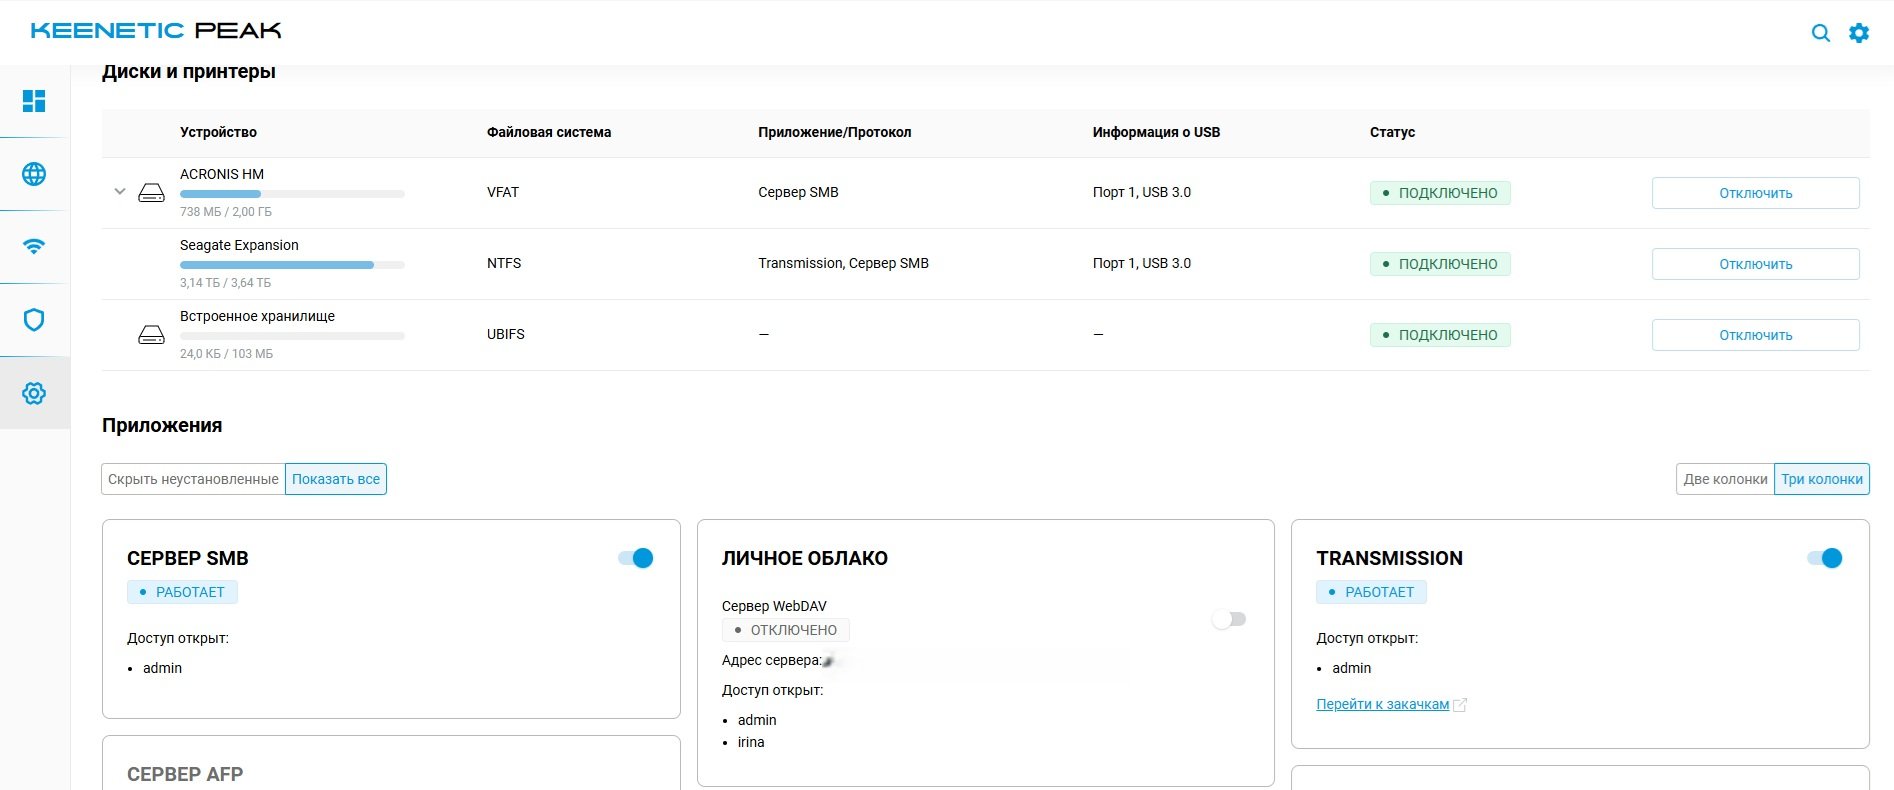Screen dimensions: 1894x790
Task: Click the ACRONIS HM drive icon
Action: [151, 193]
